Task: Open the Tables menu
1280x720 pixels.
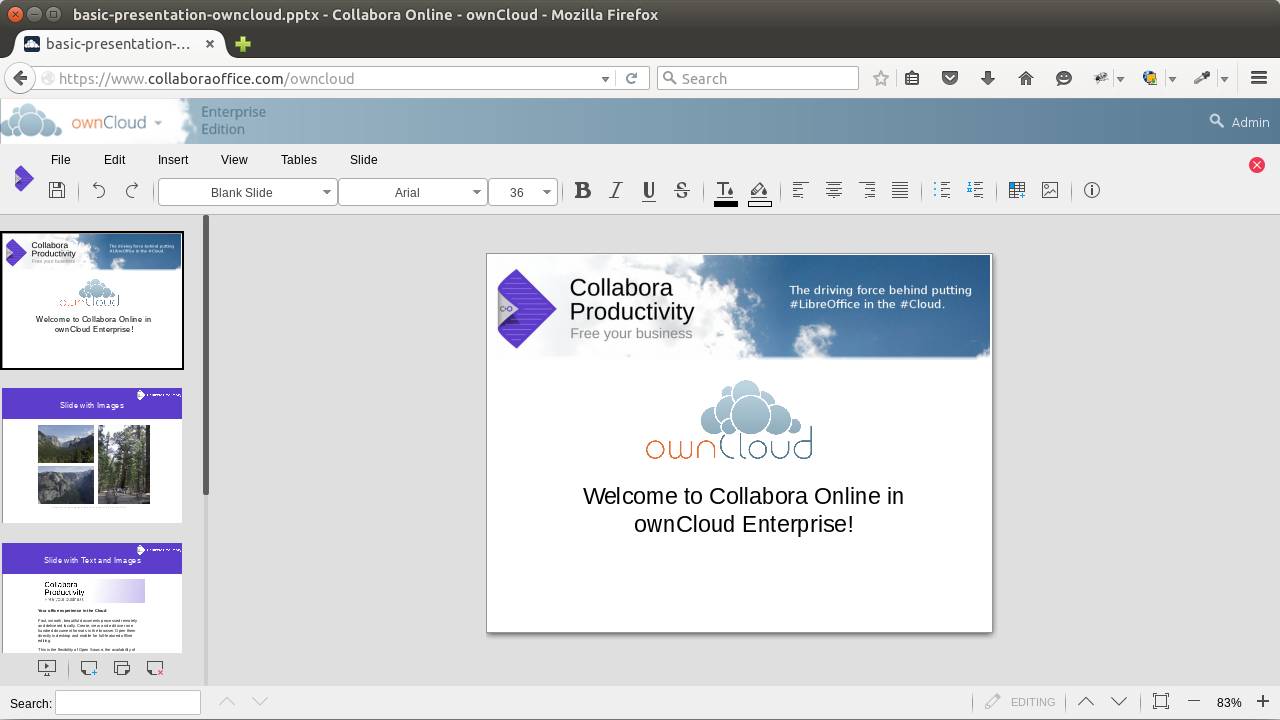Action: coord(298,160)
